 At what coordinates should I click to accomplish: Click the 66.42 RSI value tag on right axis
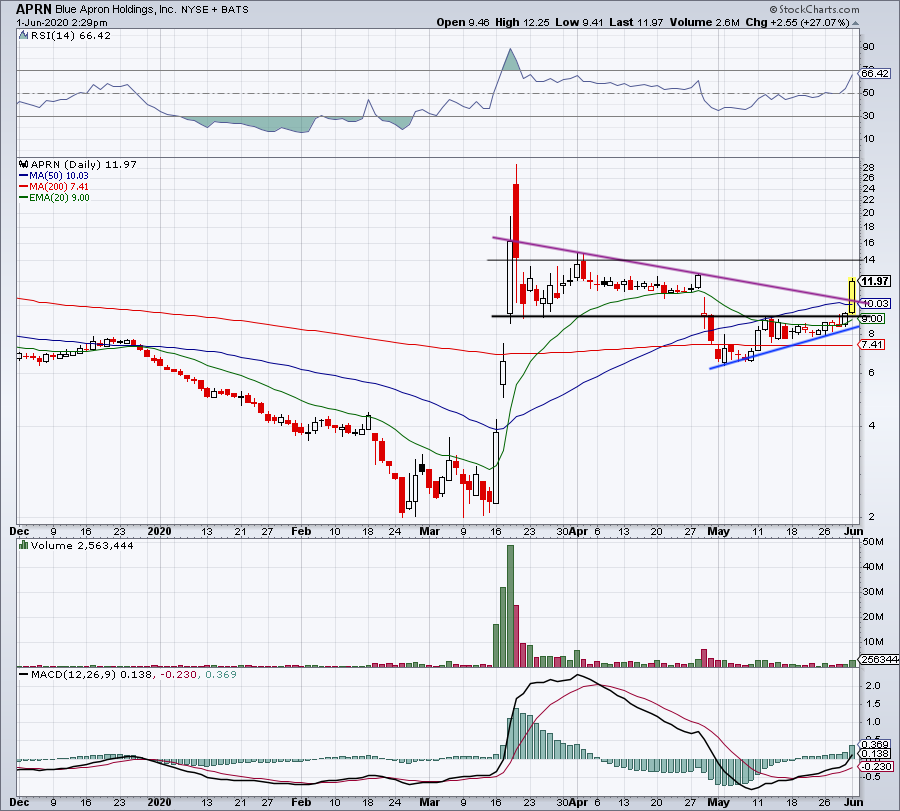click(x=875, y=73)
